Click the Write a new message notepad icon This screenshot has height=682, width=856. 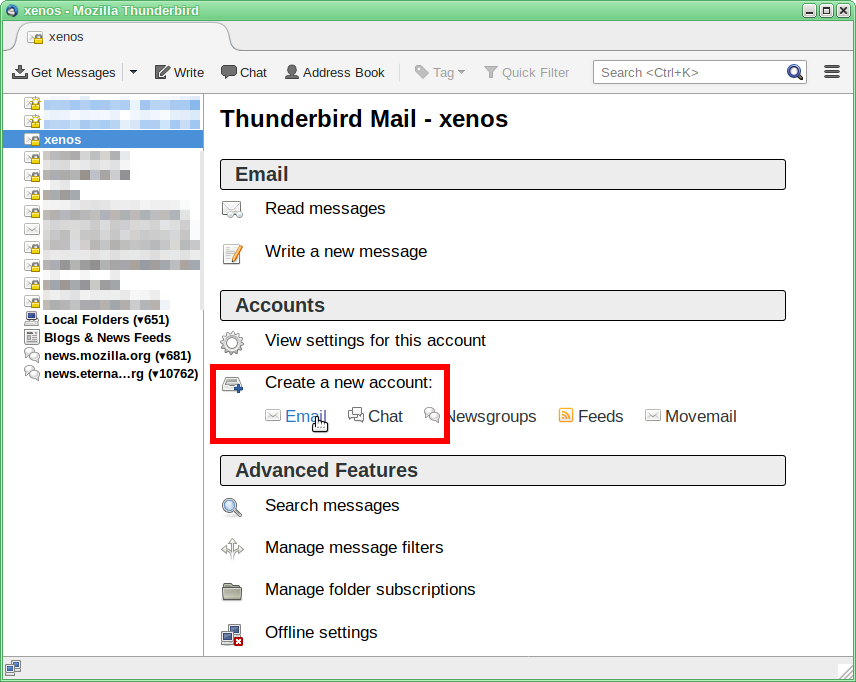pos(233,254)
